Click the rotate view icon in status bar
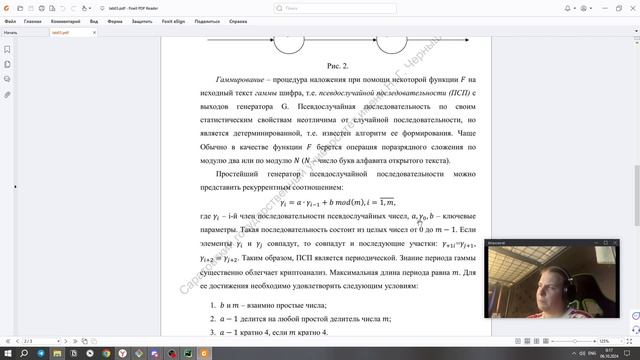 [84, 341]
